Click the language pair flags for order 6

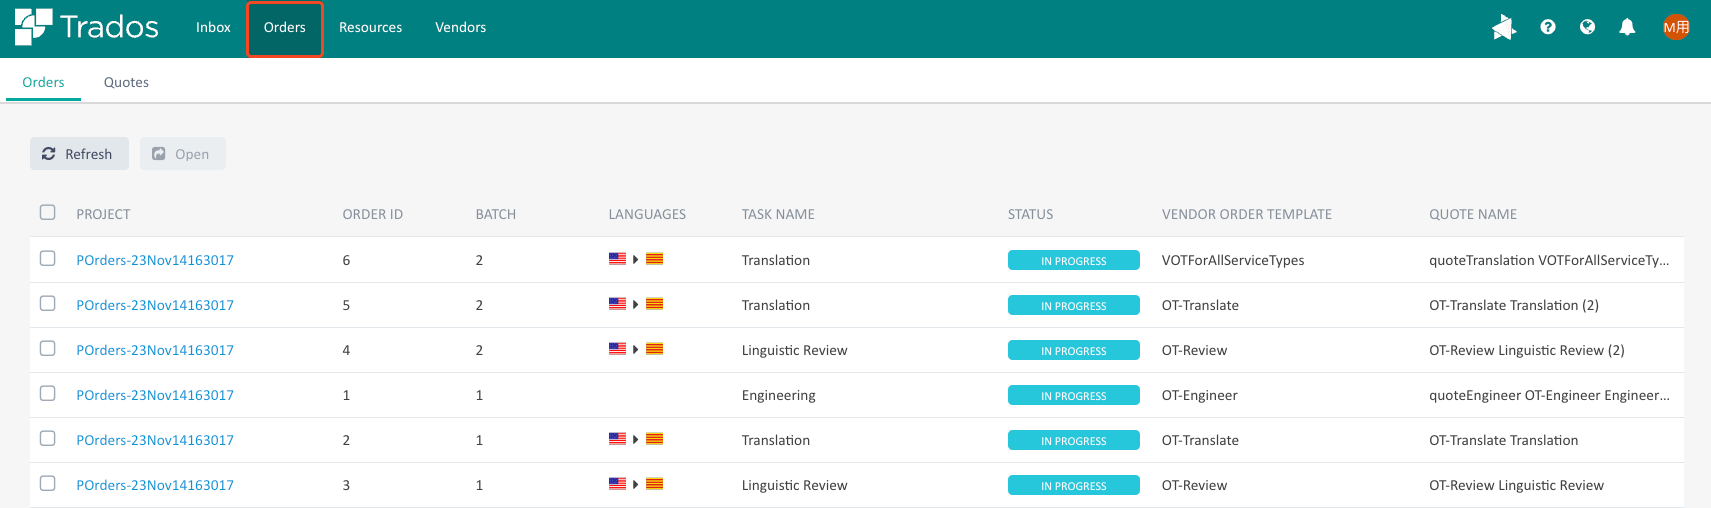636,260
